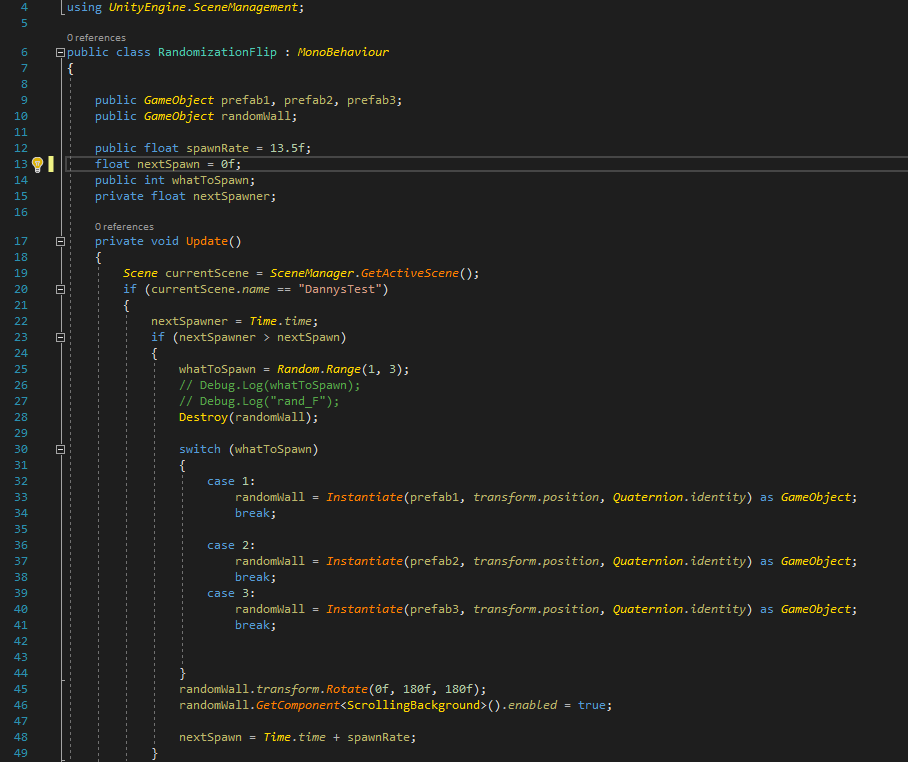Click nextSpawn variable on line 13
This screenshot has height=762, width=908.
pyautogui.click(x=168, y=164)
